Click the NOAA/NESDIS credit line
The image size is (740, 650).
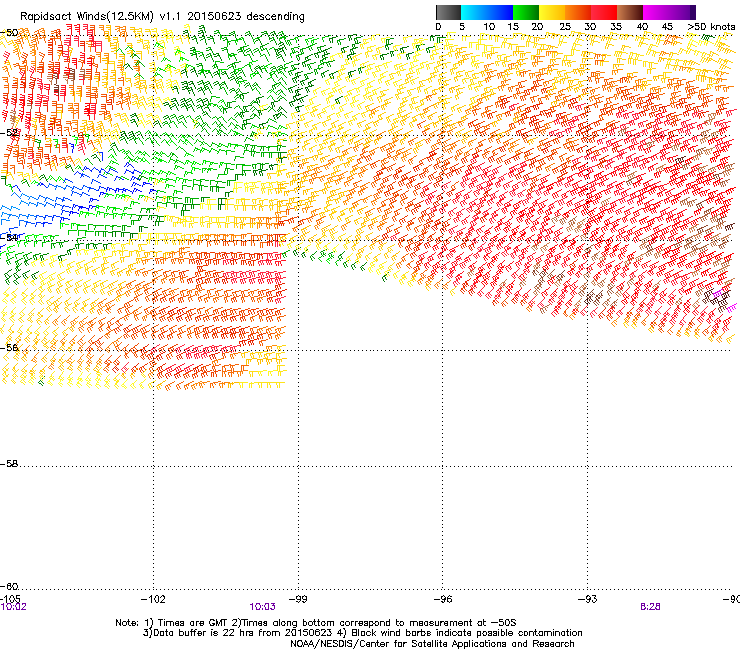click(x=432, y=644)
